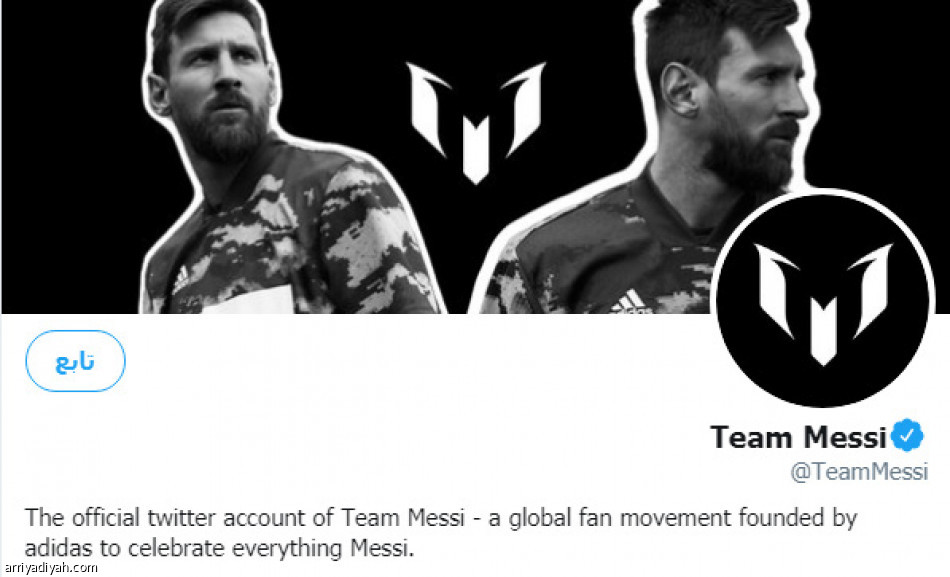
Task: Open the @TeamMessi handle link
Action: click(859, 472)
